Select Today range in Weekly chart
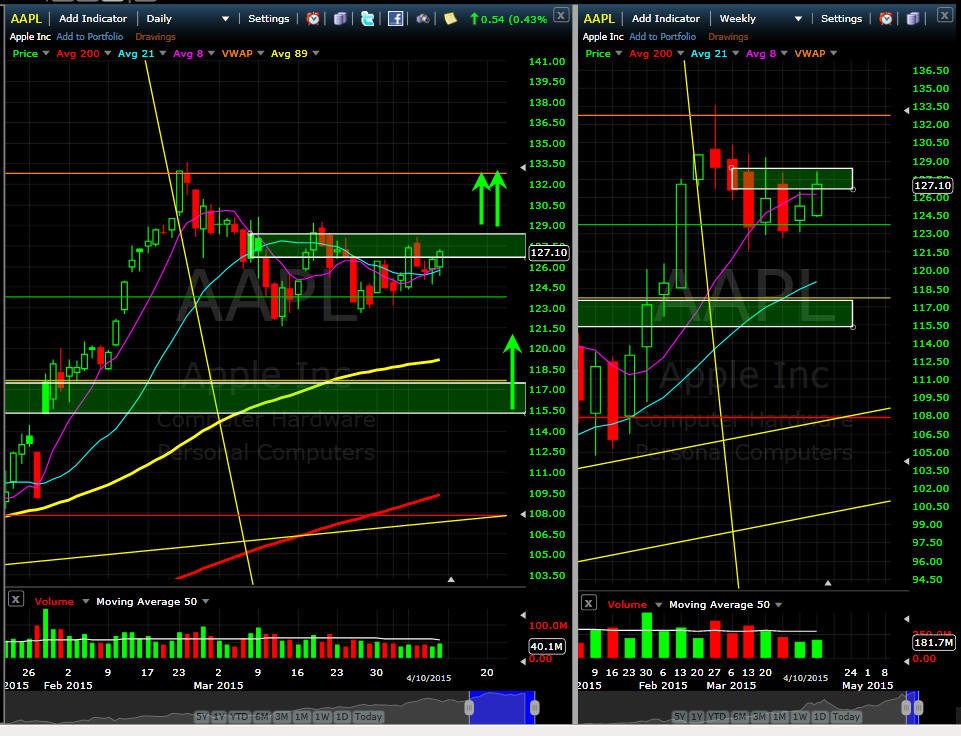Image resolution: width=961 pixels, height=736 pixels. [846, 716]
